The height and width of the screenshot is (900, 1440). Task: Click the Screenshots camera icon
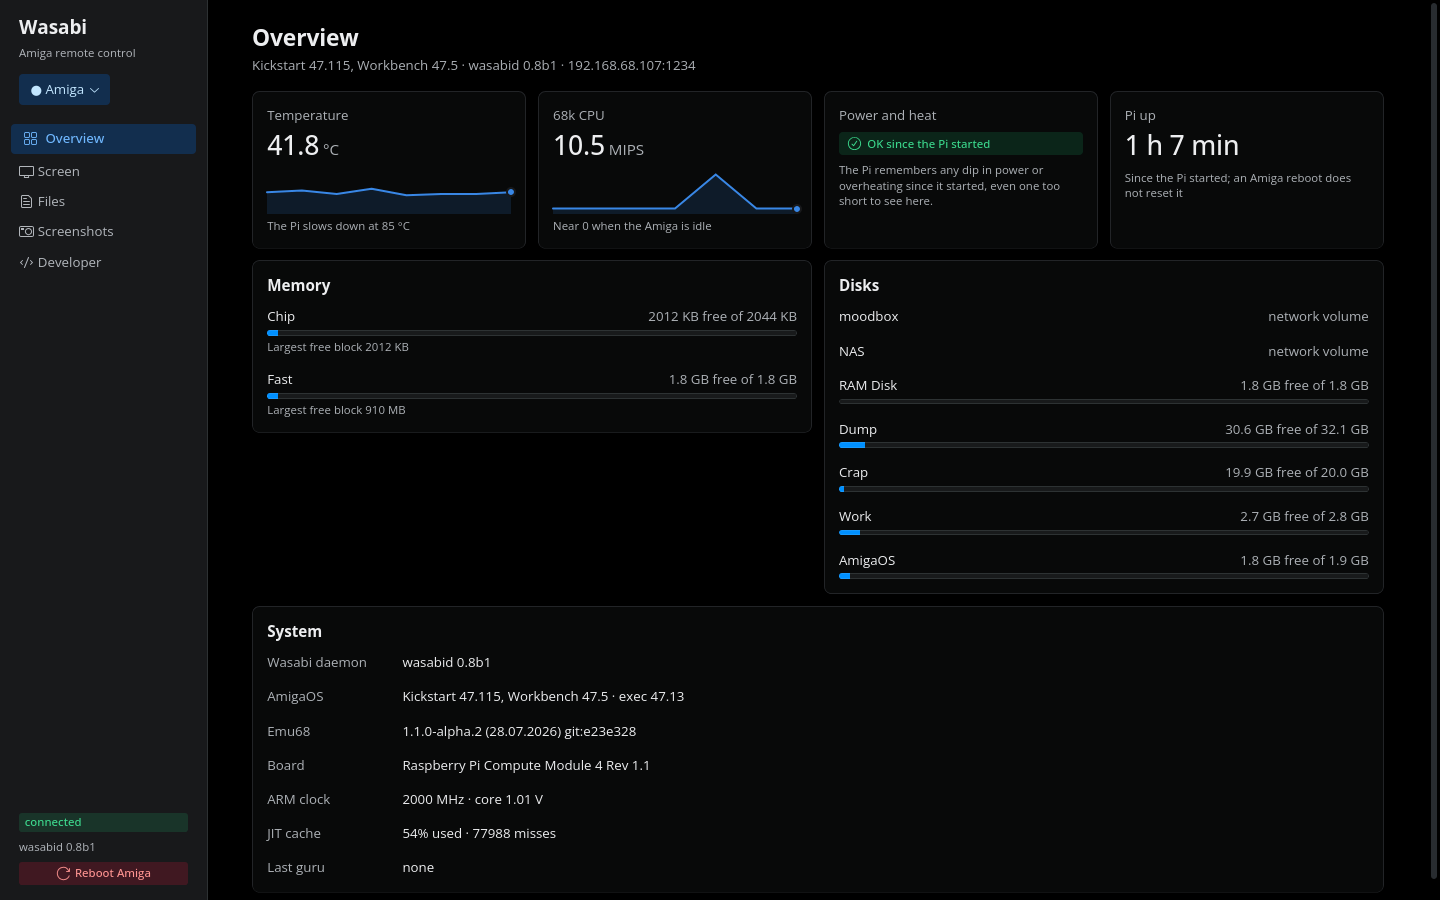click(x=26, y=232)
